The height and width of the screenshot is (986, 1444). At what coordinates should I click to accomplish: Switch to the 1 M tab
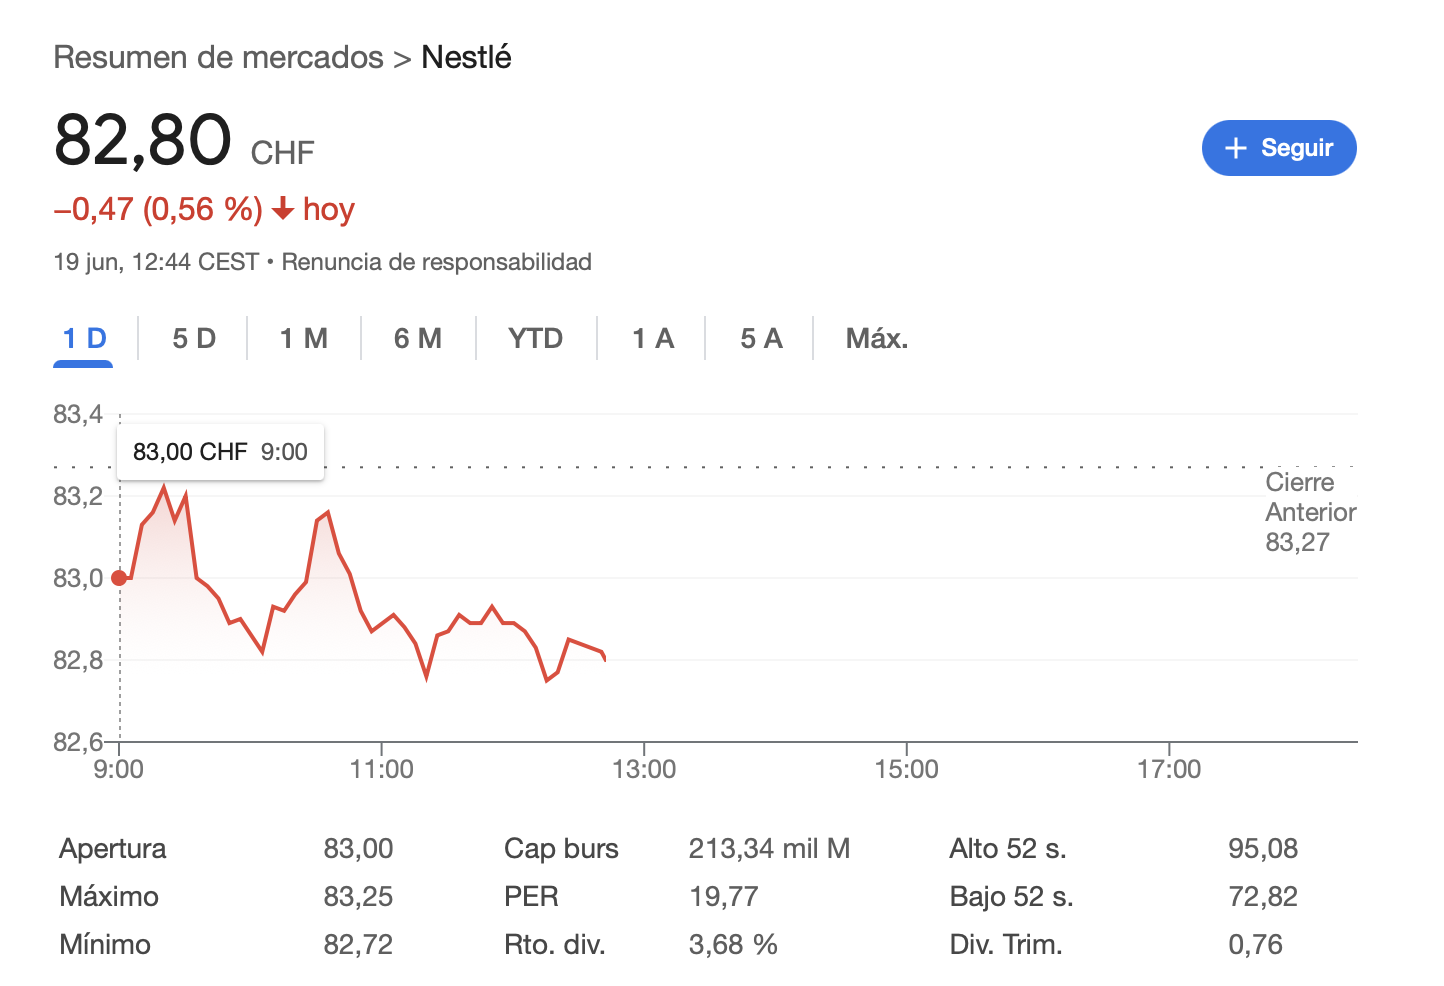pyautogui.click(x=304, y=339)
